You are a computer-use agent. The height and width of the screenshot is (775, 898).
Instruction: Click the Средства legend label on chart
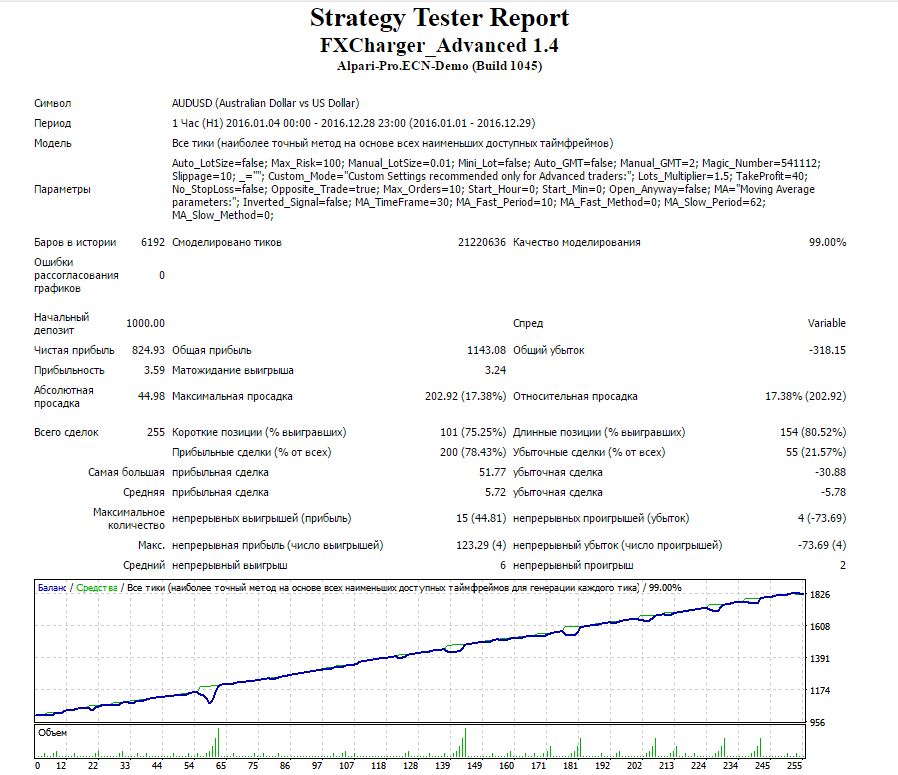point(97,588)
